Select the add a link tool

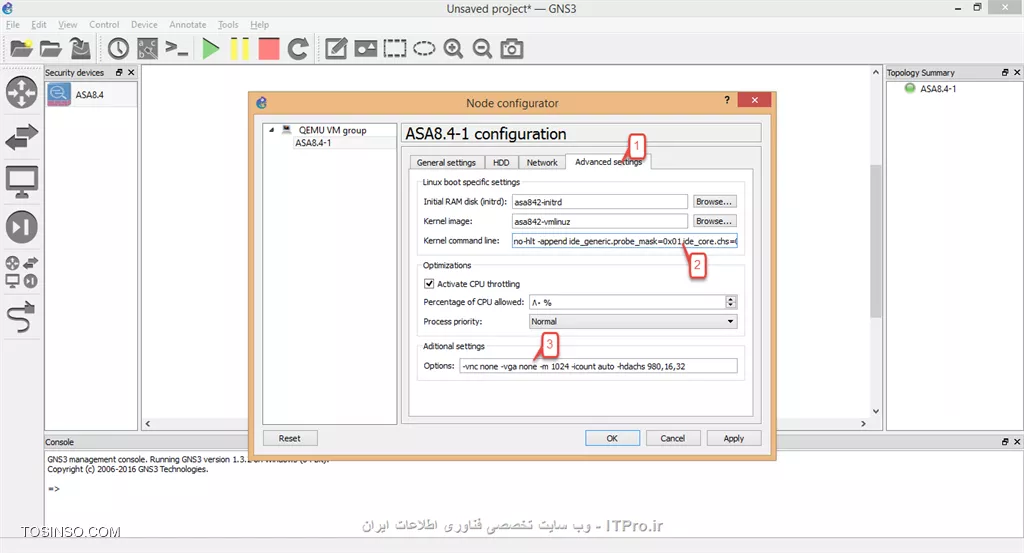[x=22, y=317]
